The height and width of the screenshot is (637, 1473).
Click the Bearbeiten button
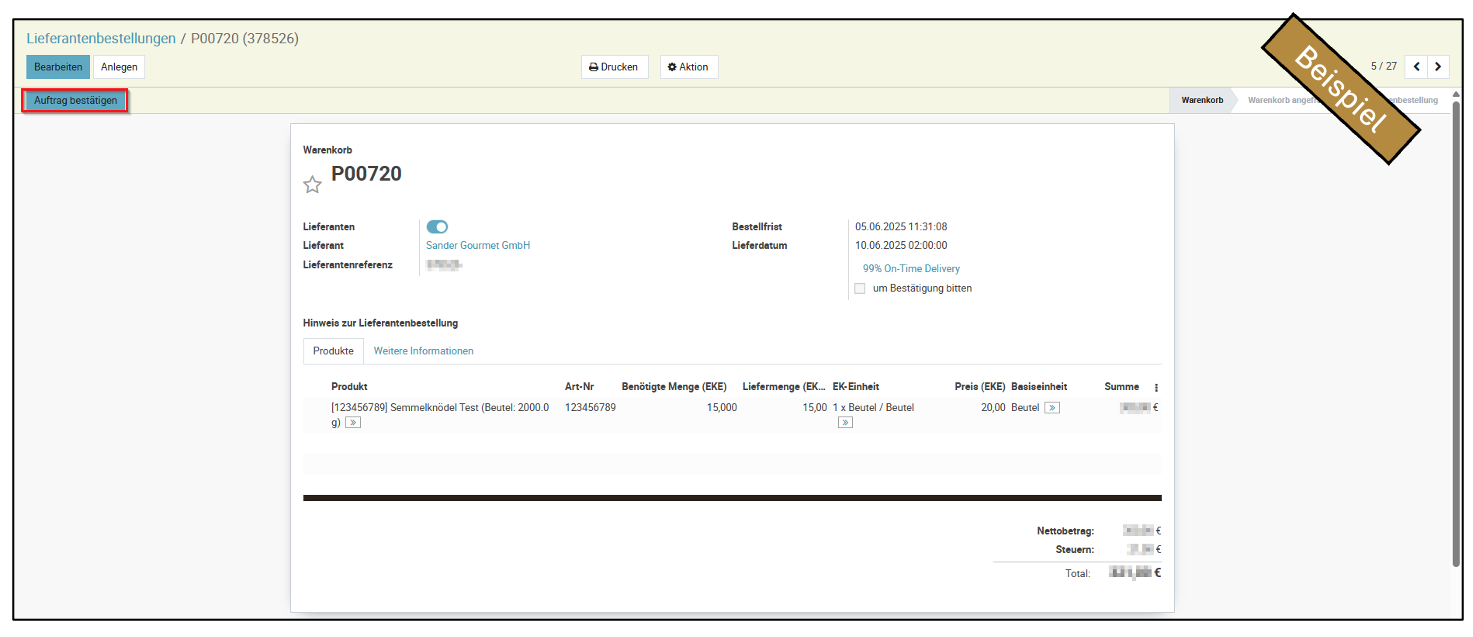58,67
